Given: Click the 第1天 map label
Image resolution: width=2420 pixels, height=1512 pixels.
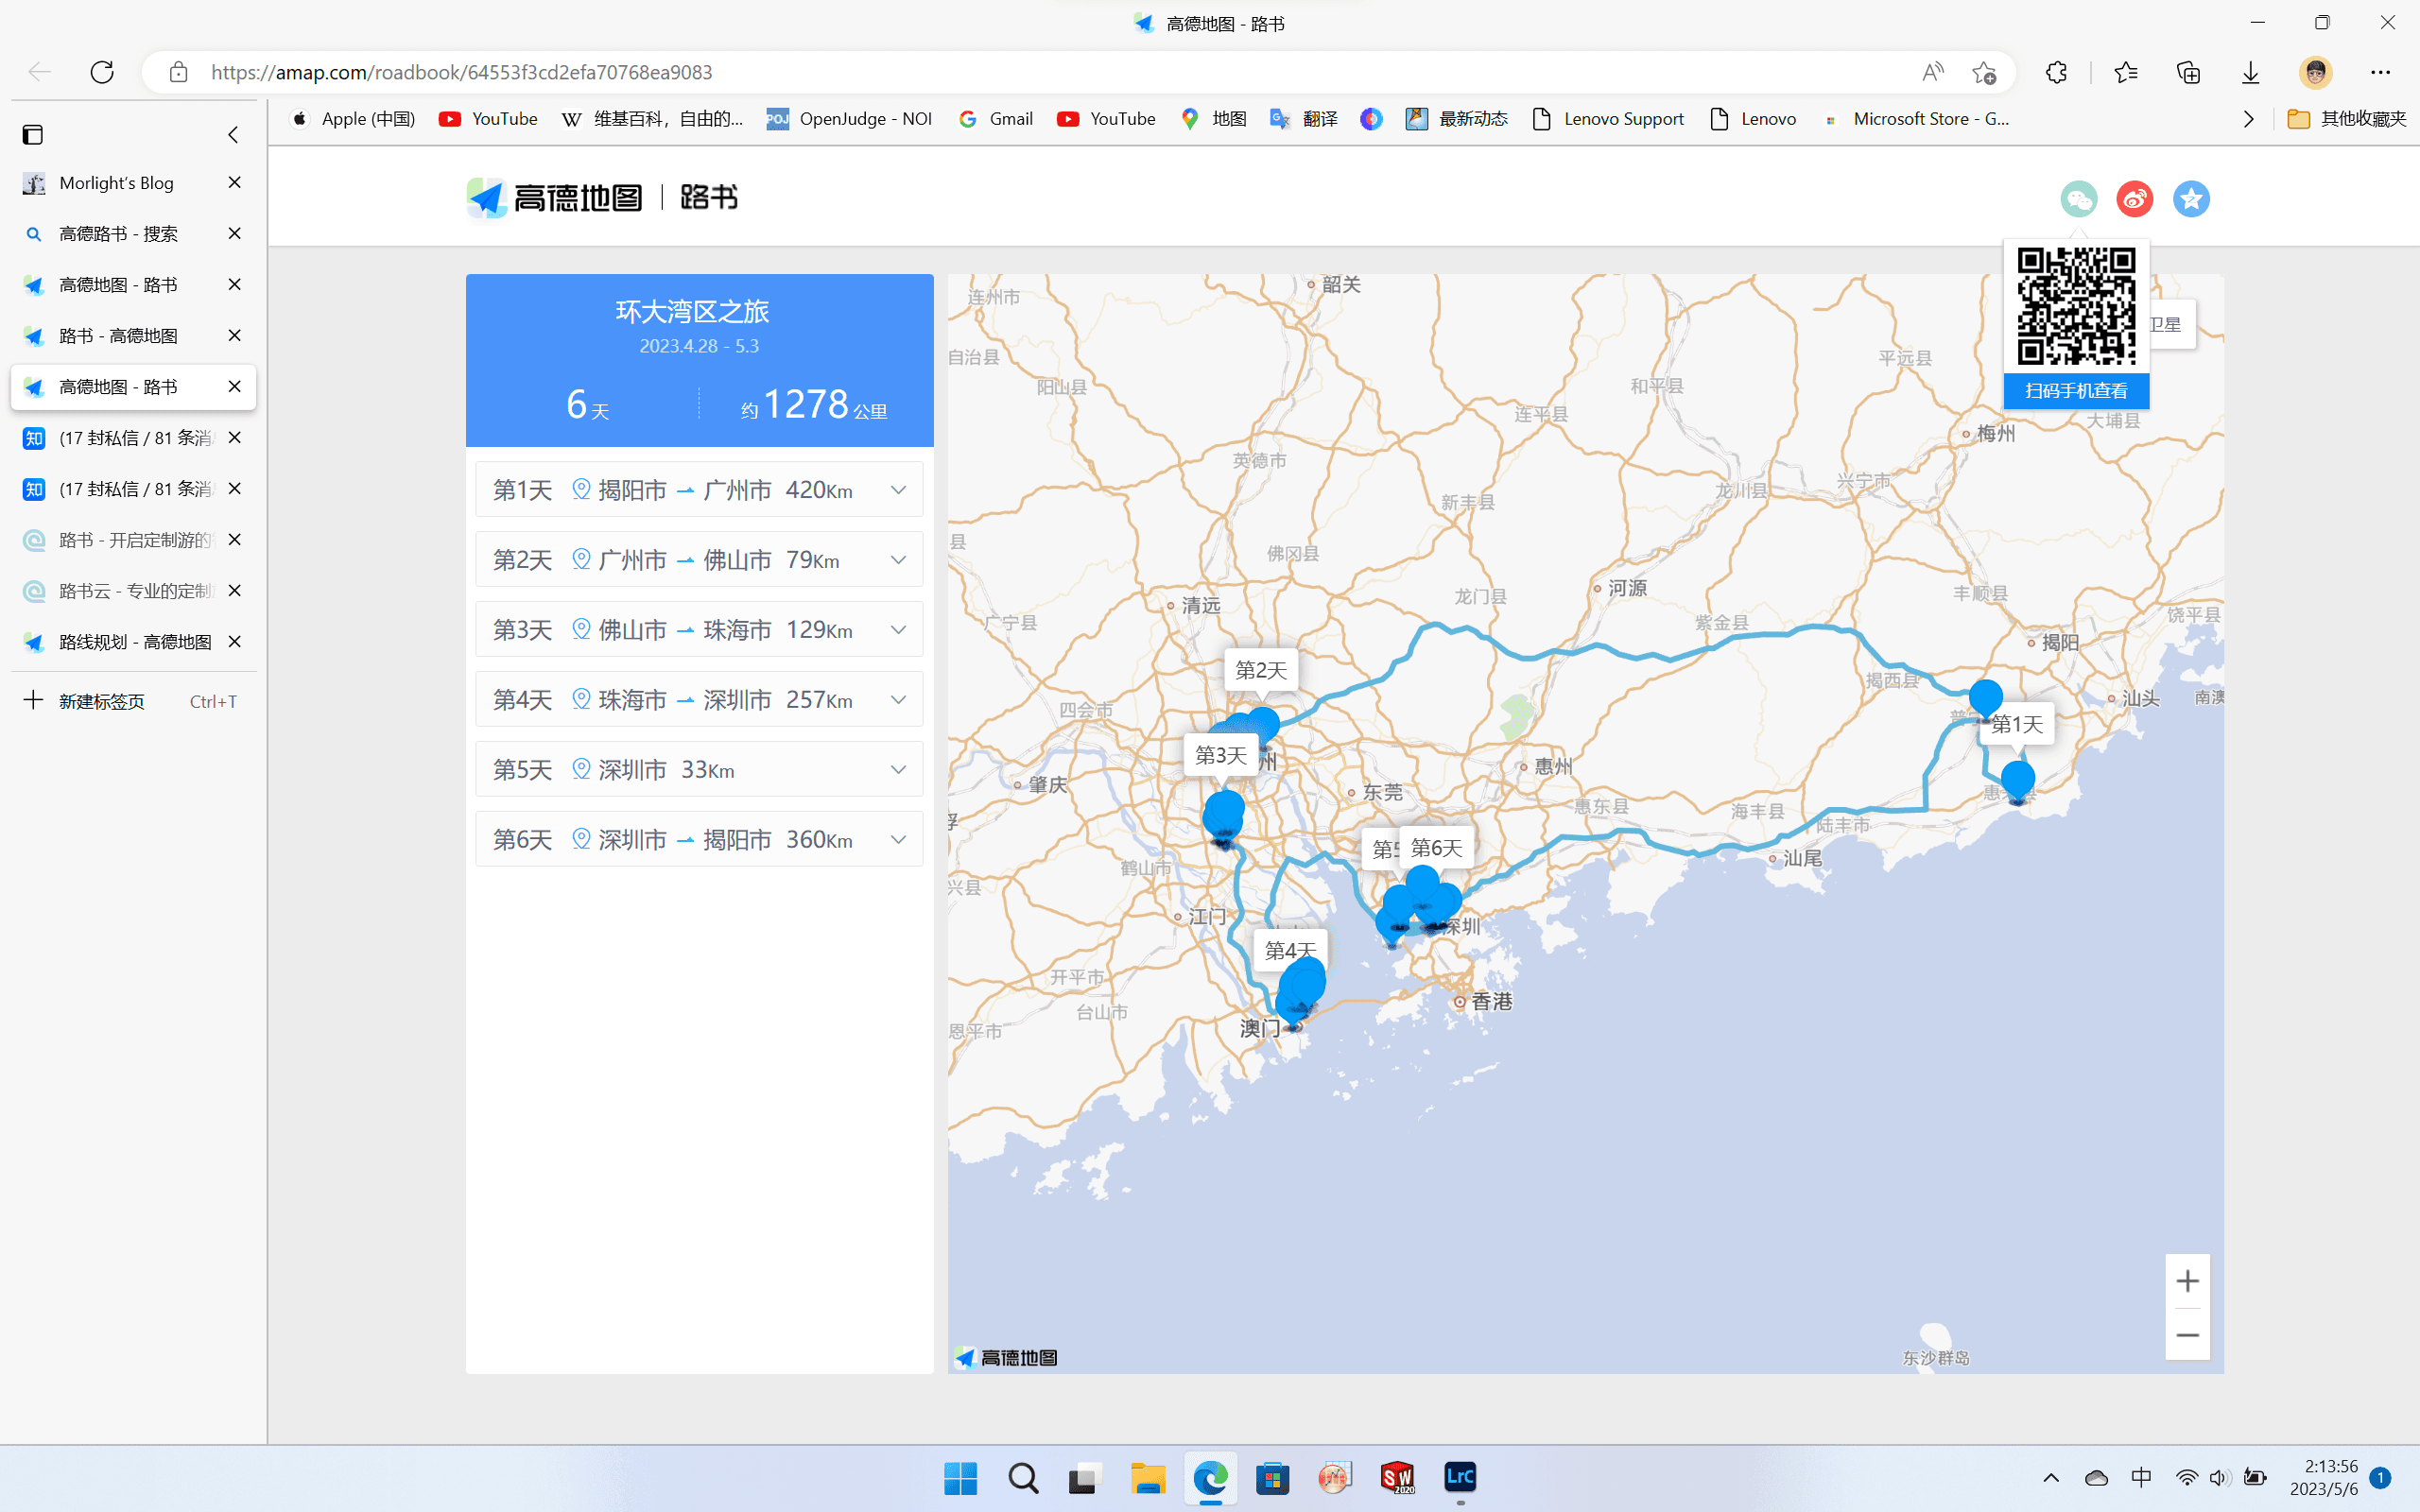Looking at the screenshot, I should [2017, 724].
